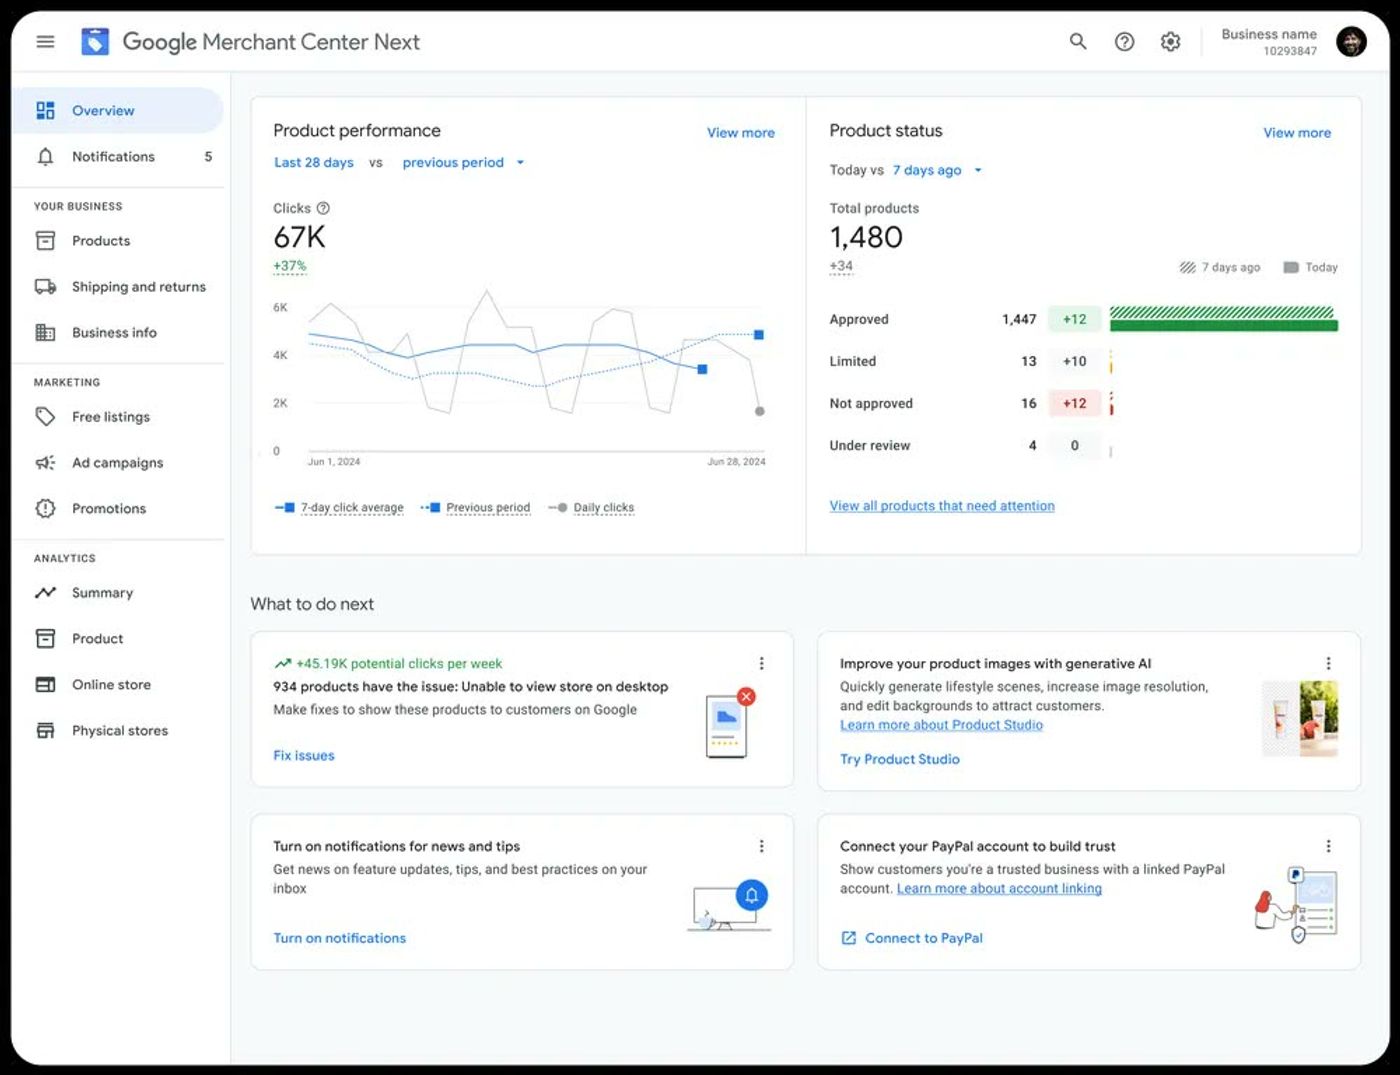Click the Notifications bell icon in sidebar

[45, 157]
